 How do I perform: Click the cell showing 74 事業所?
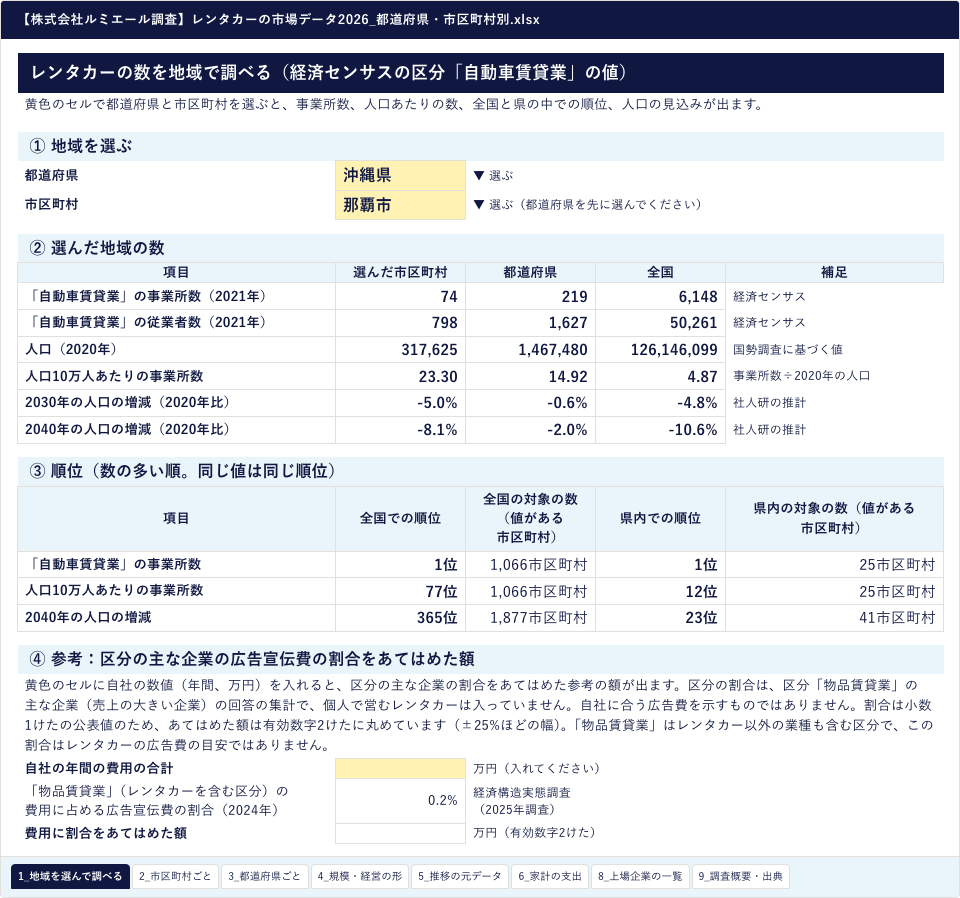[x=400, y=296]
